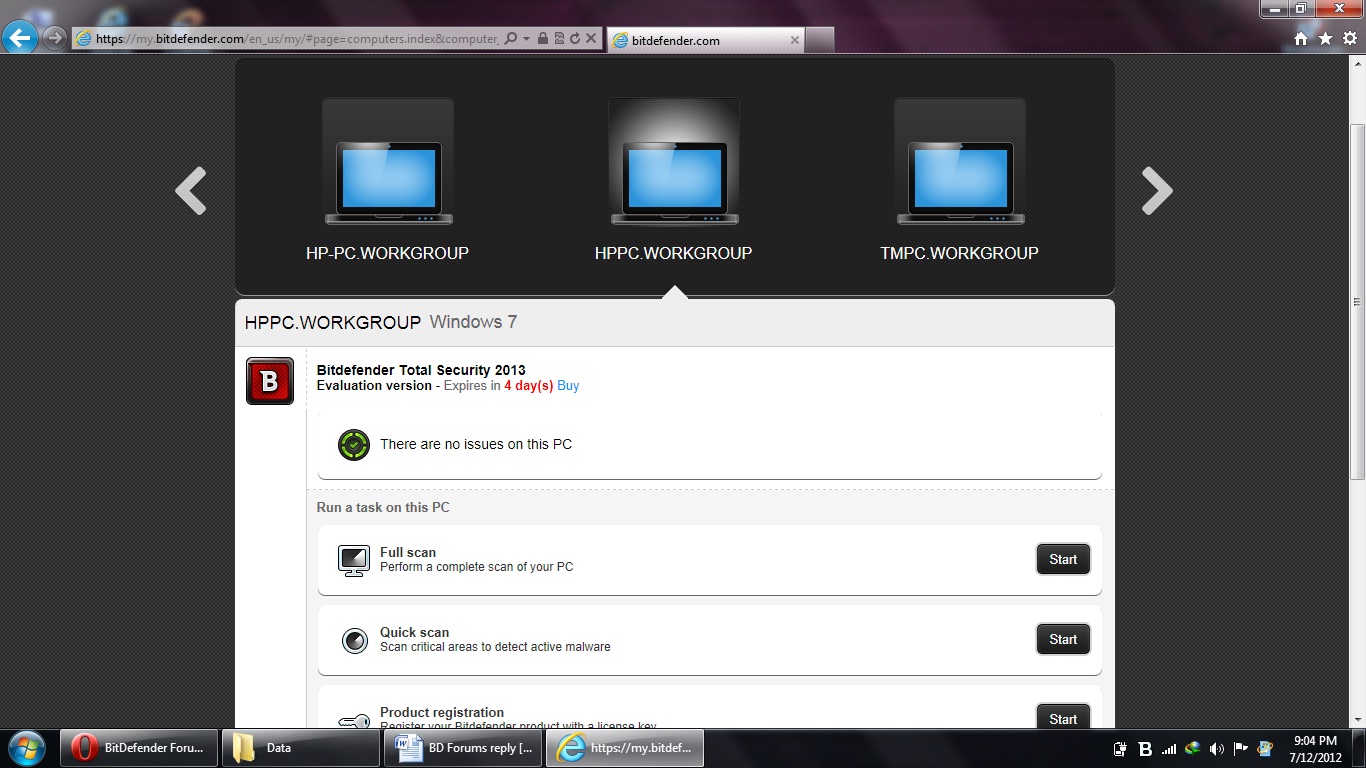Show next computers with right chevron
This screenshot has height=768, width=1366.
tap(1157, 190)
